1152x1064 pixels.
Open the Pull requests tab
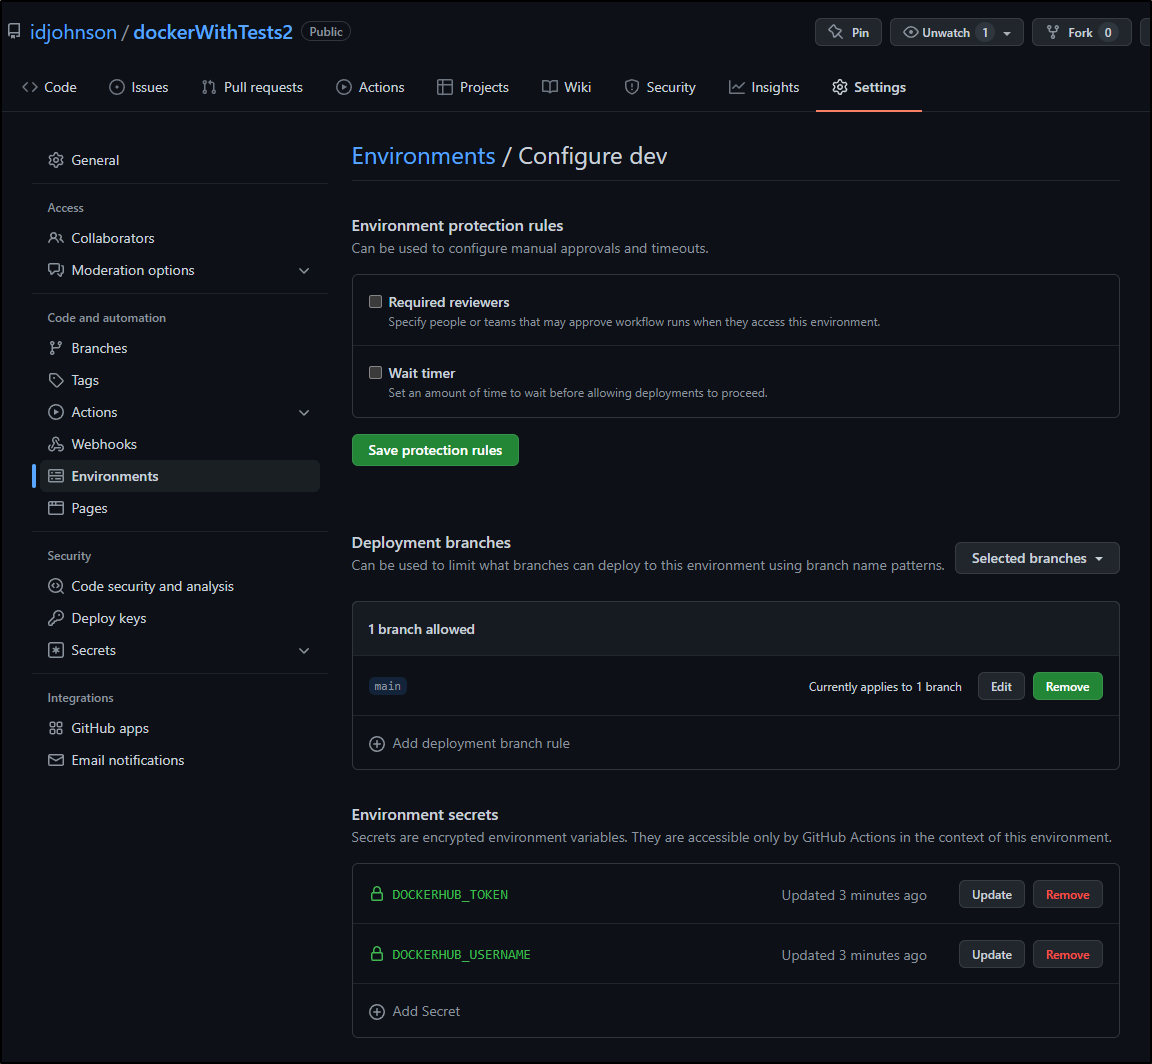[252, 87]
